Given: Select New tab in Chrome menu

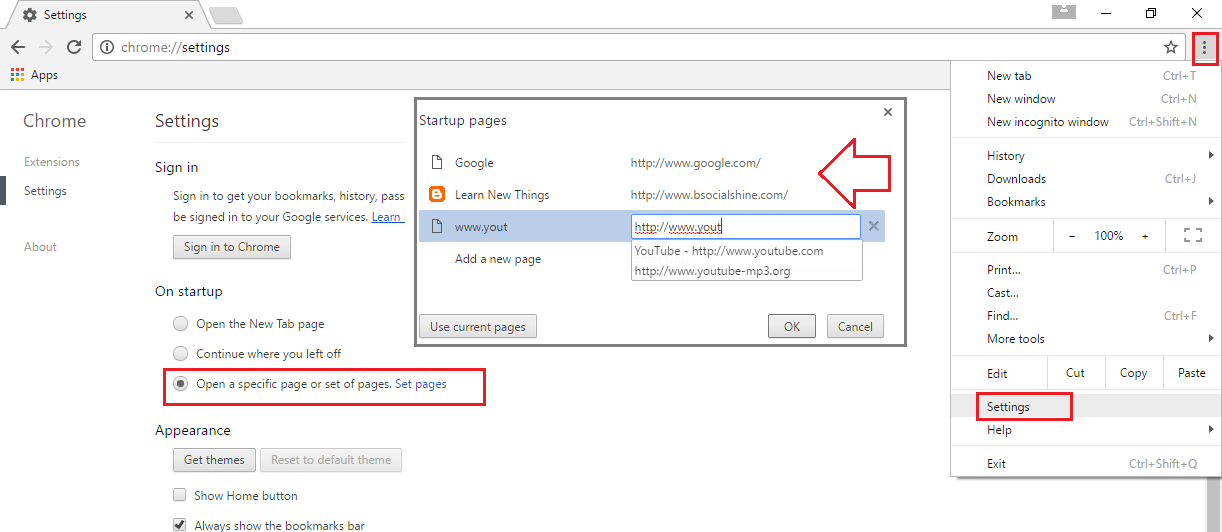Looking at the screenshot, I should [x=1086, y=76].
